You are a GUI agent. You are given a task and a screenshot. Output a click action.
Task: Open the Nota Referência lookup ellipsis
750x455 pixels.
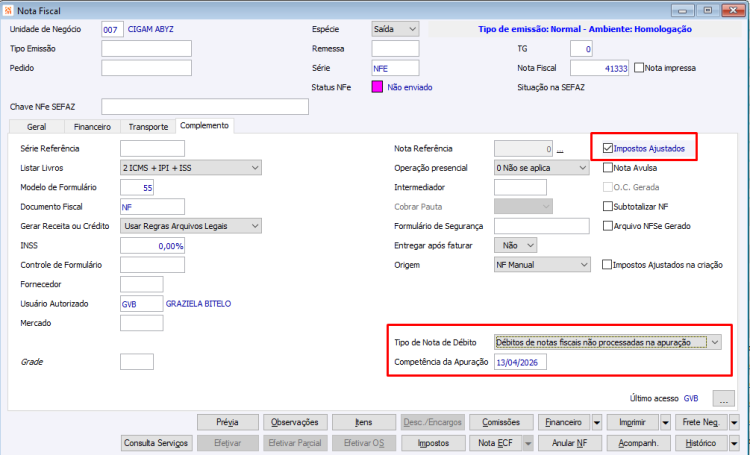pos(560,149)
